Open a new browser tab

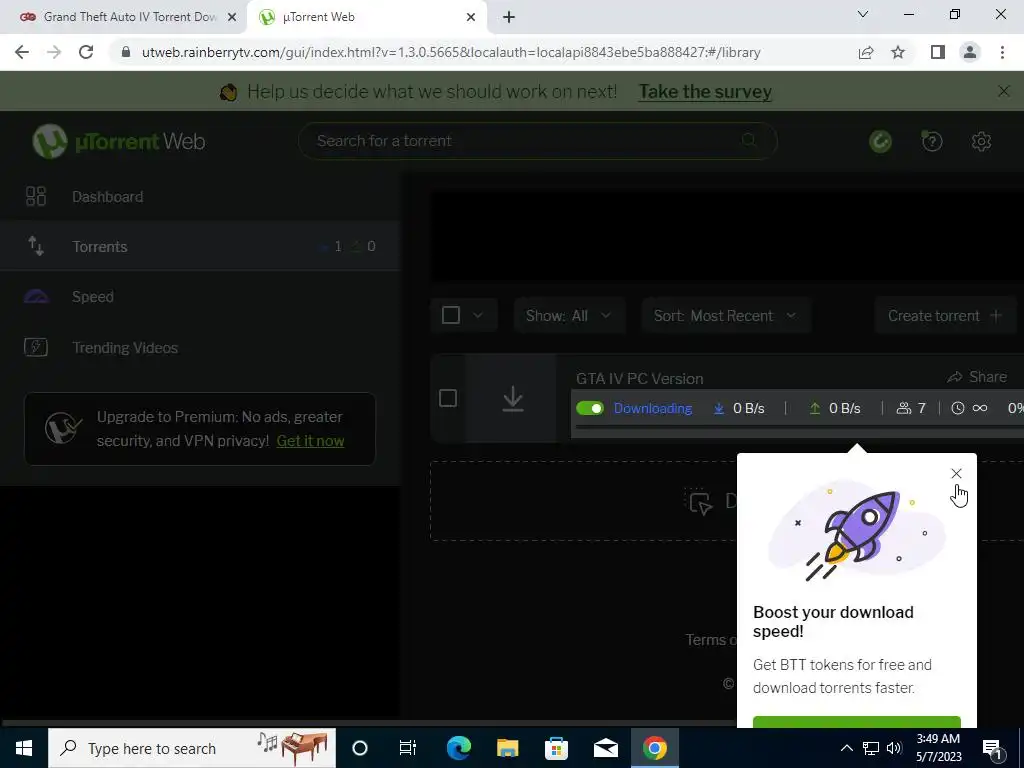pyautogui.click(x=509, y=17)
